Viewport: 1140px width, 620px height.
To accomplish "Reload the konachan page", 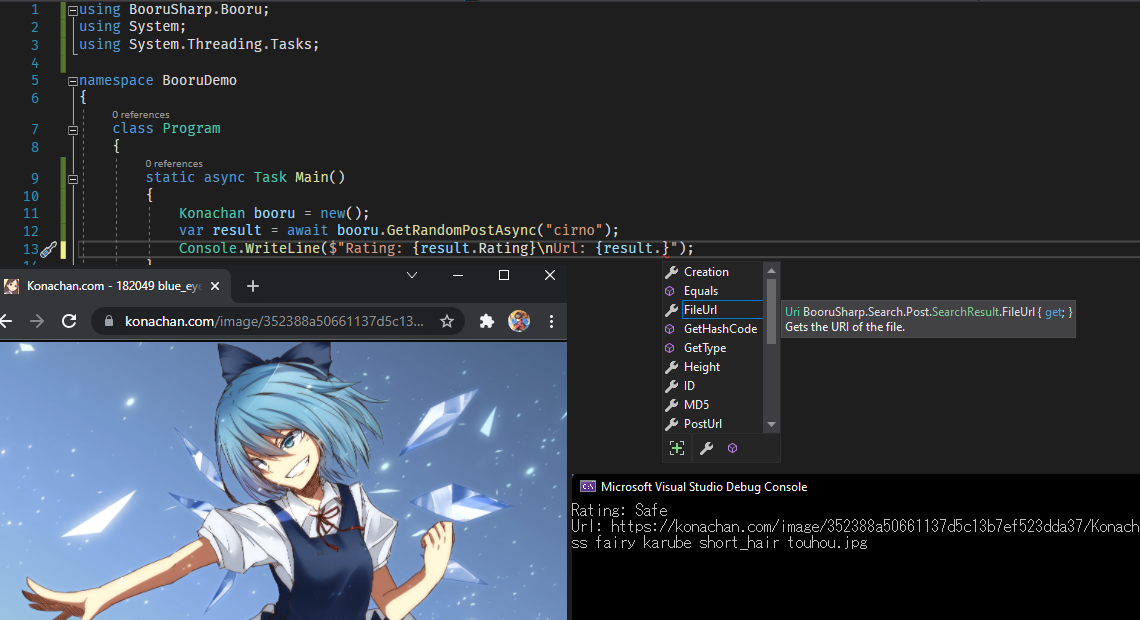I will pyautogui.click(x=69, y=321).
